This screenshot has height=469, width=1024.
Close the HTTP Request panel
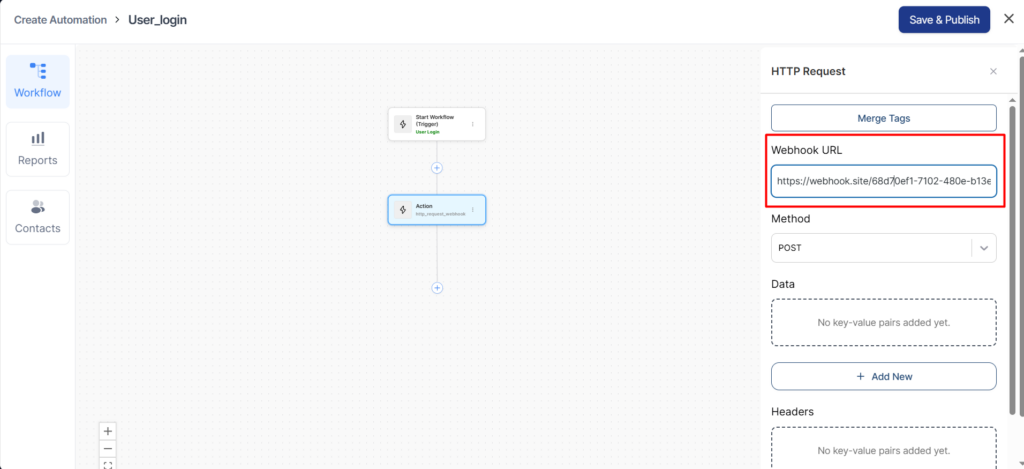993,72
